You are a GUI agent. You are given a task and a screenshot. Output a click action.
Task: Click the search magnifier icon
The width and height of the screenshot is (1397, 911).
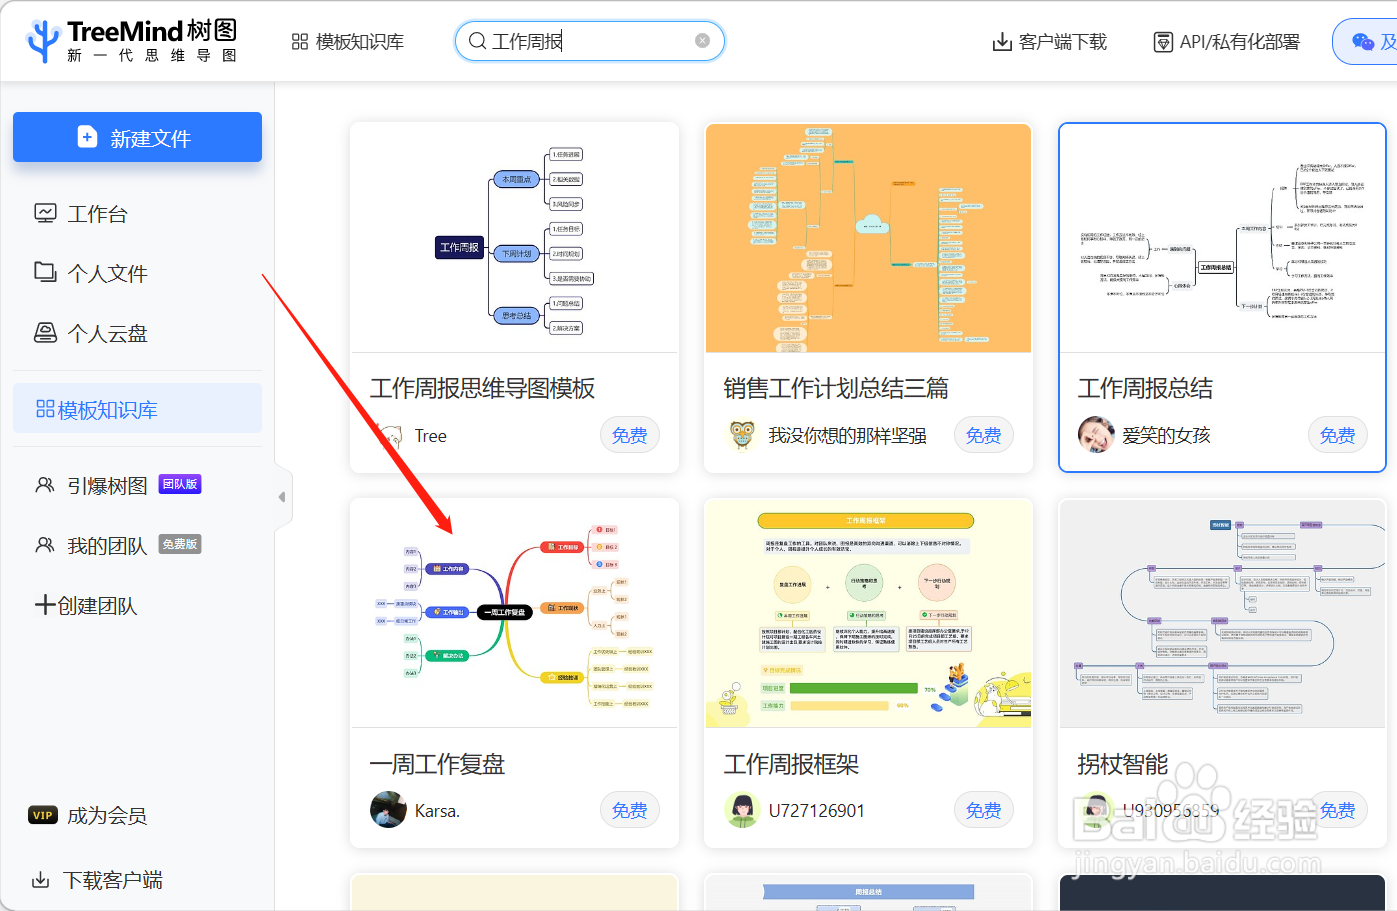click(477, 41)
